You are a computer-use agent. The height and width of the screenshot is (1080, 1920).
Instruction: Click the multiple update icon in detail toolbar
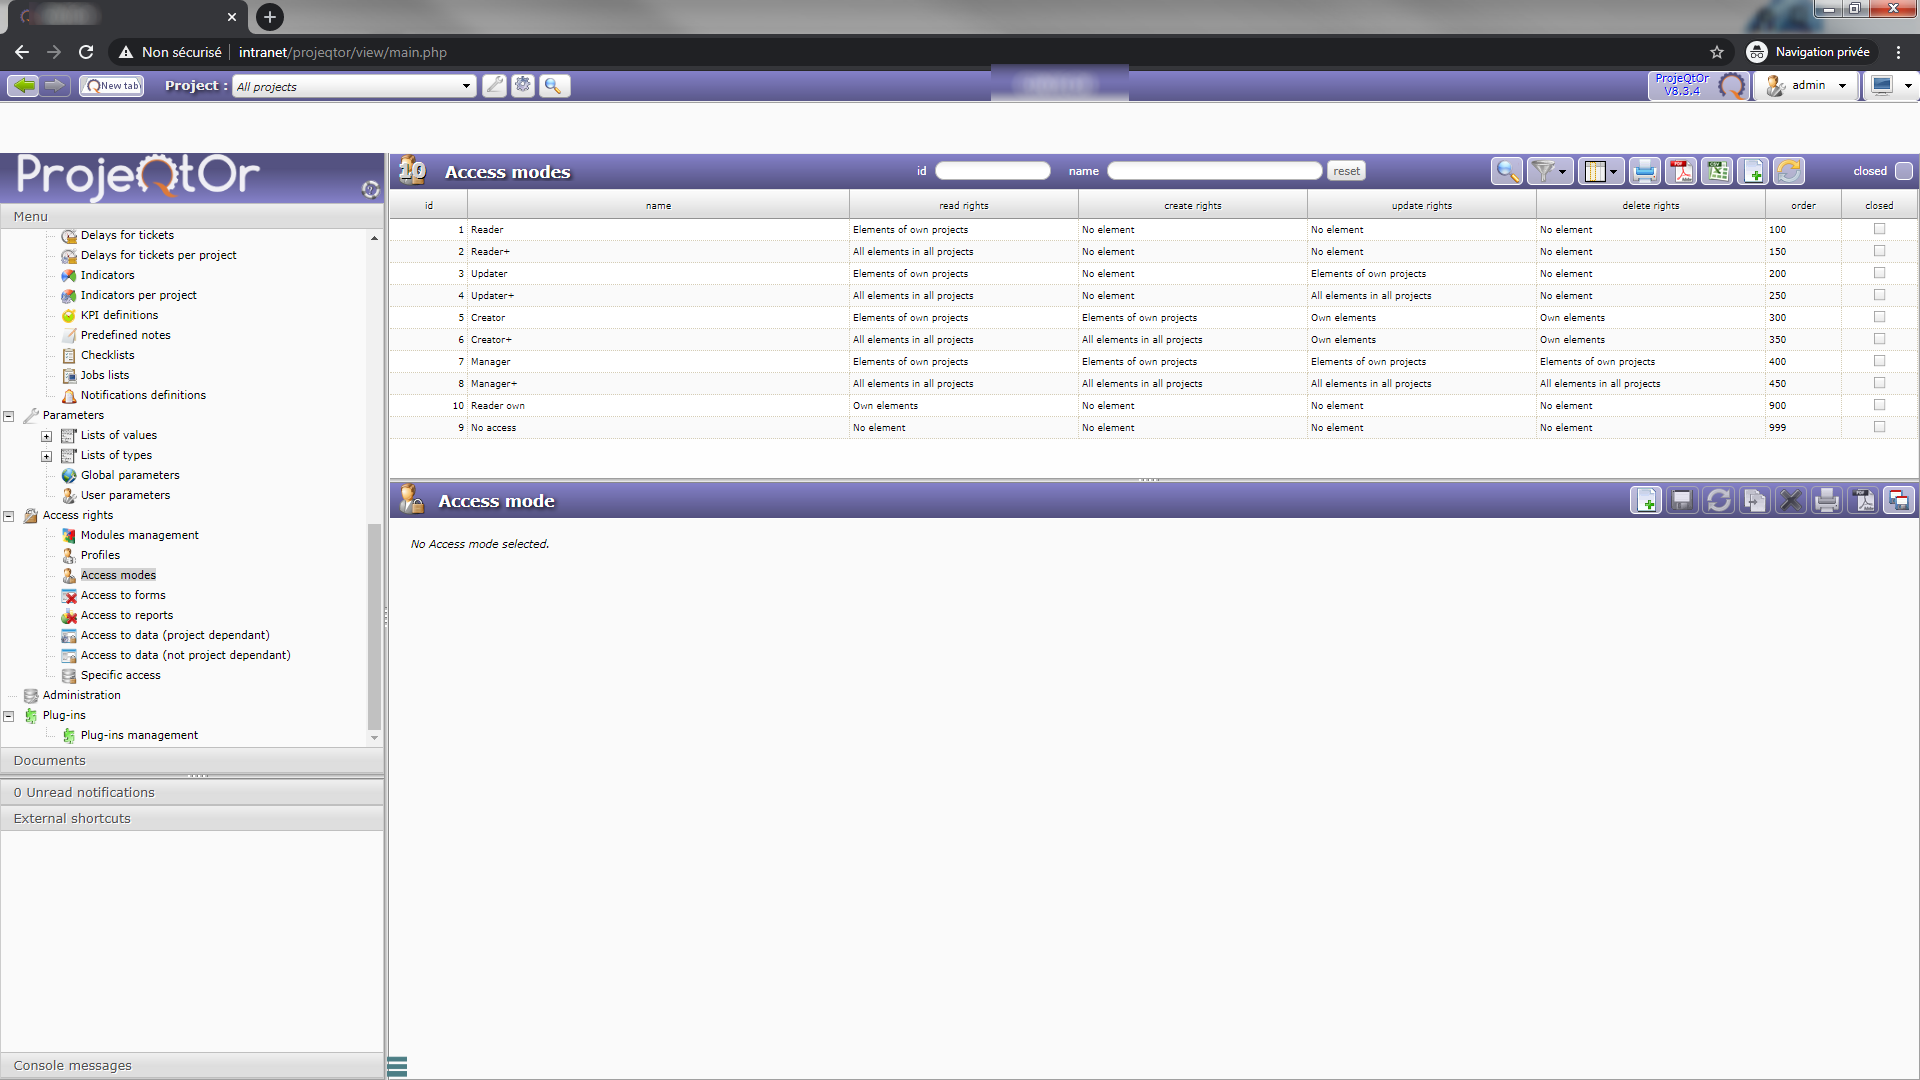point(1898,500)
